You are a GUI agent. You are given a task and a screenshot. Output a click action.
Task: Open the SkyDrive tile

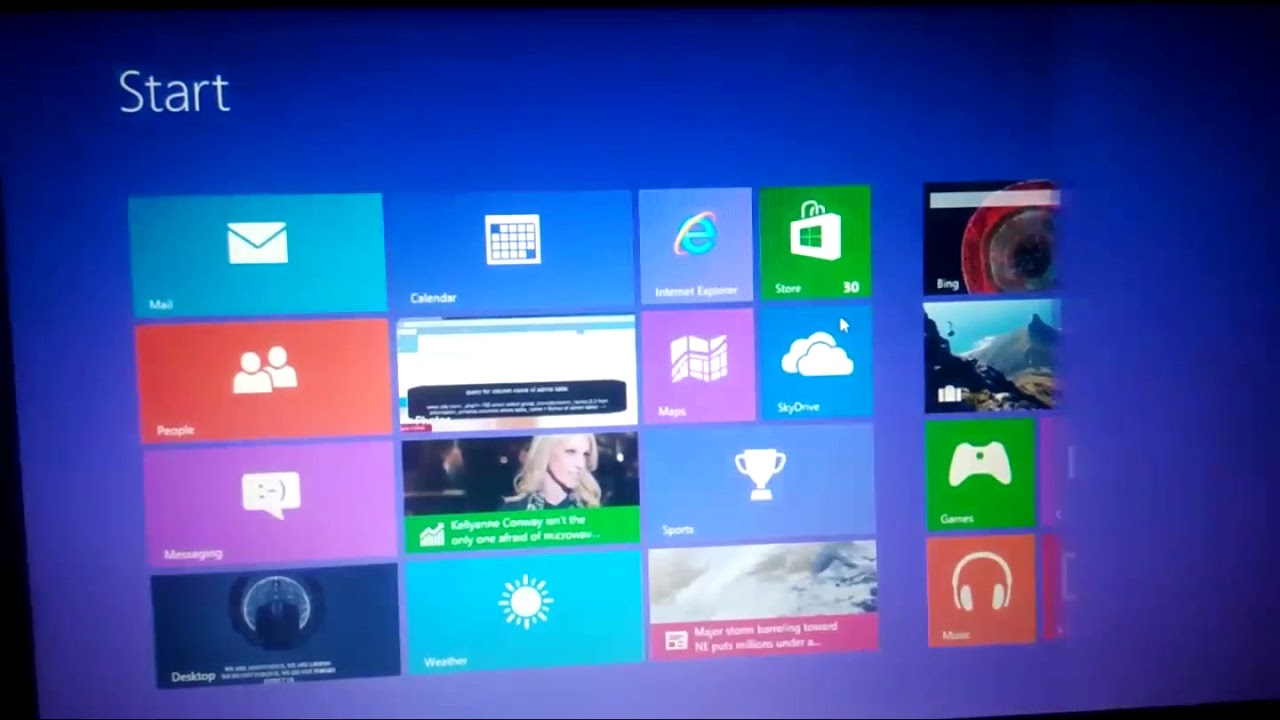coord(816,361)
